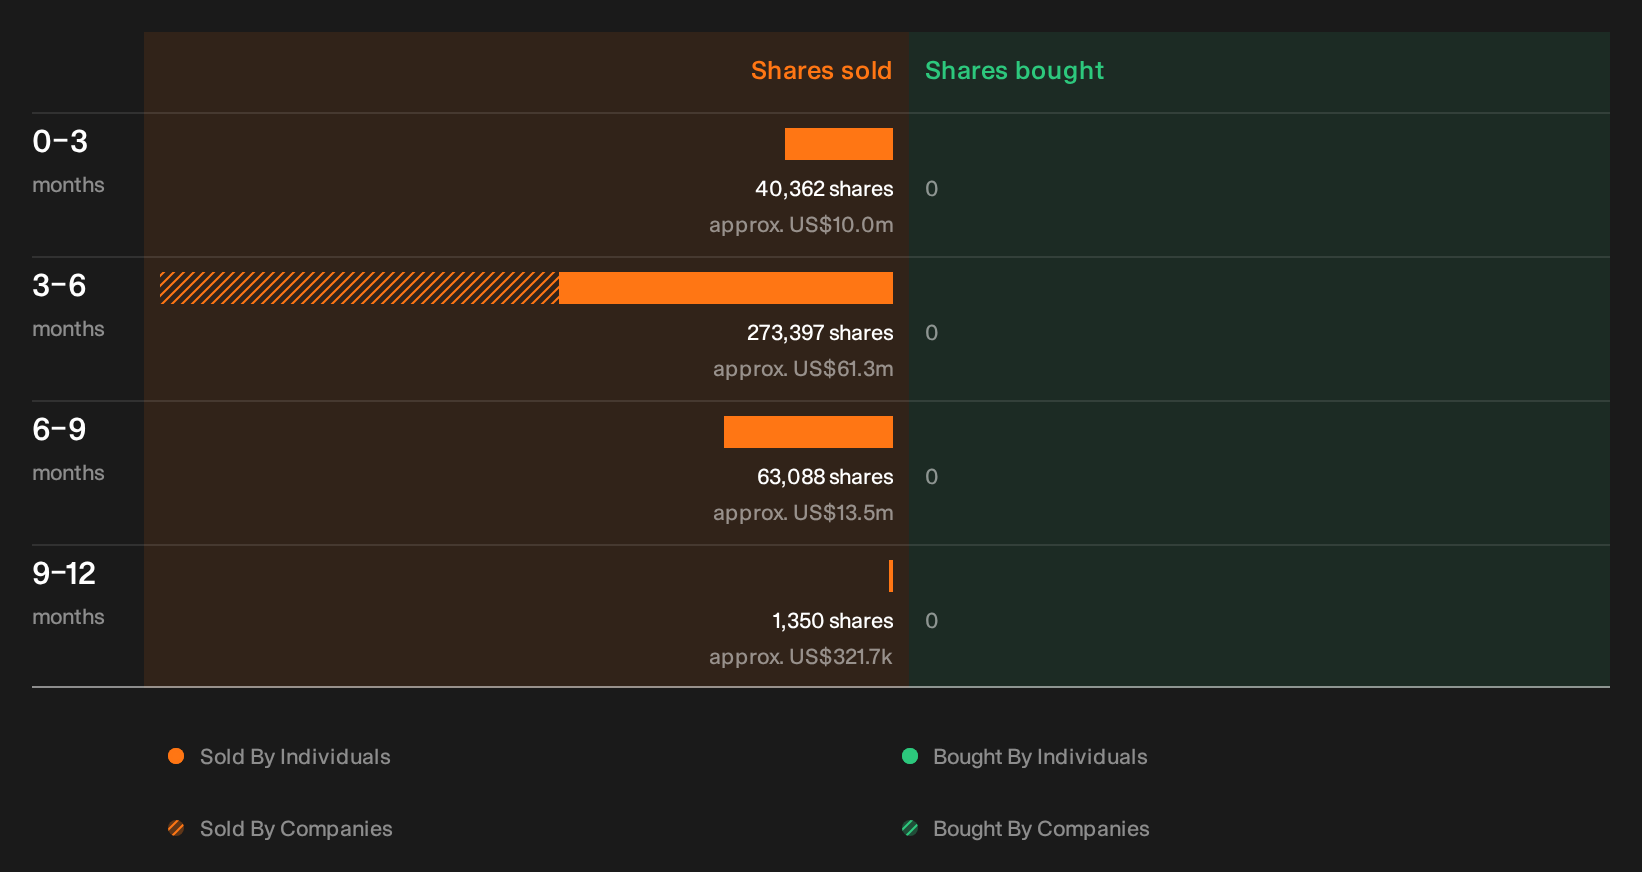Image resolution: width=1642 pixels, height=872 pixels.
Task: Click the Bought By Individuals legend label
Action: click(x=1040, y=757)
